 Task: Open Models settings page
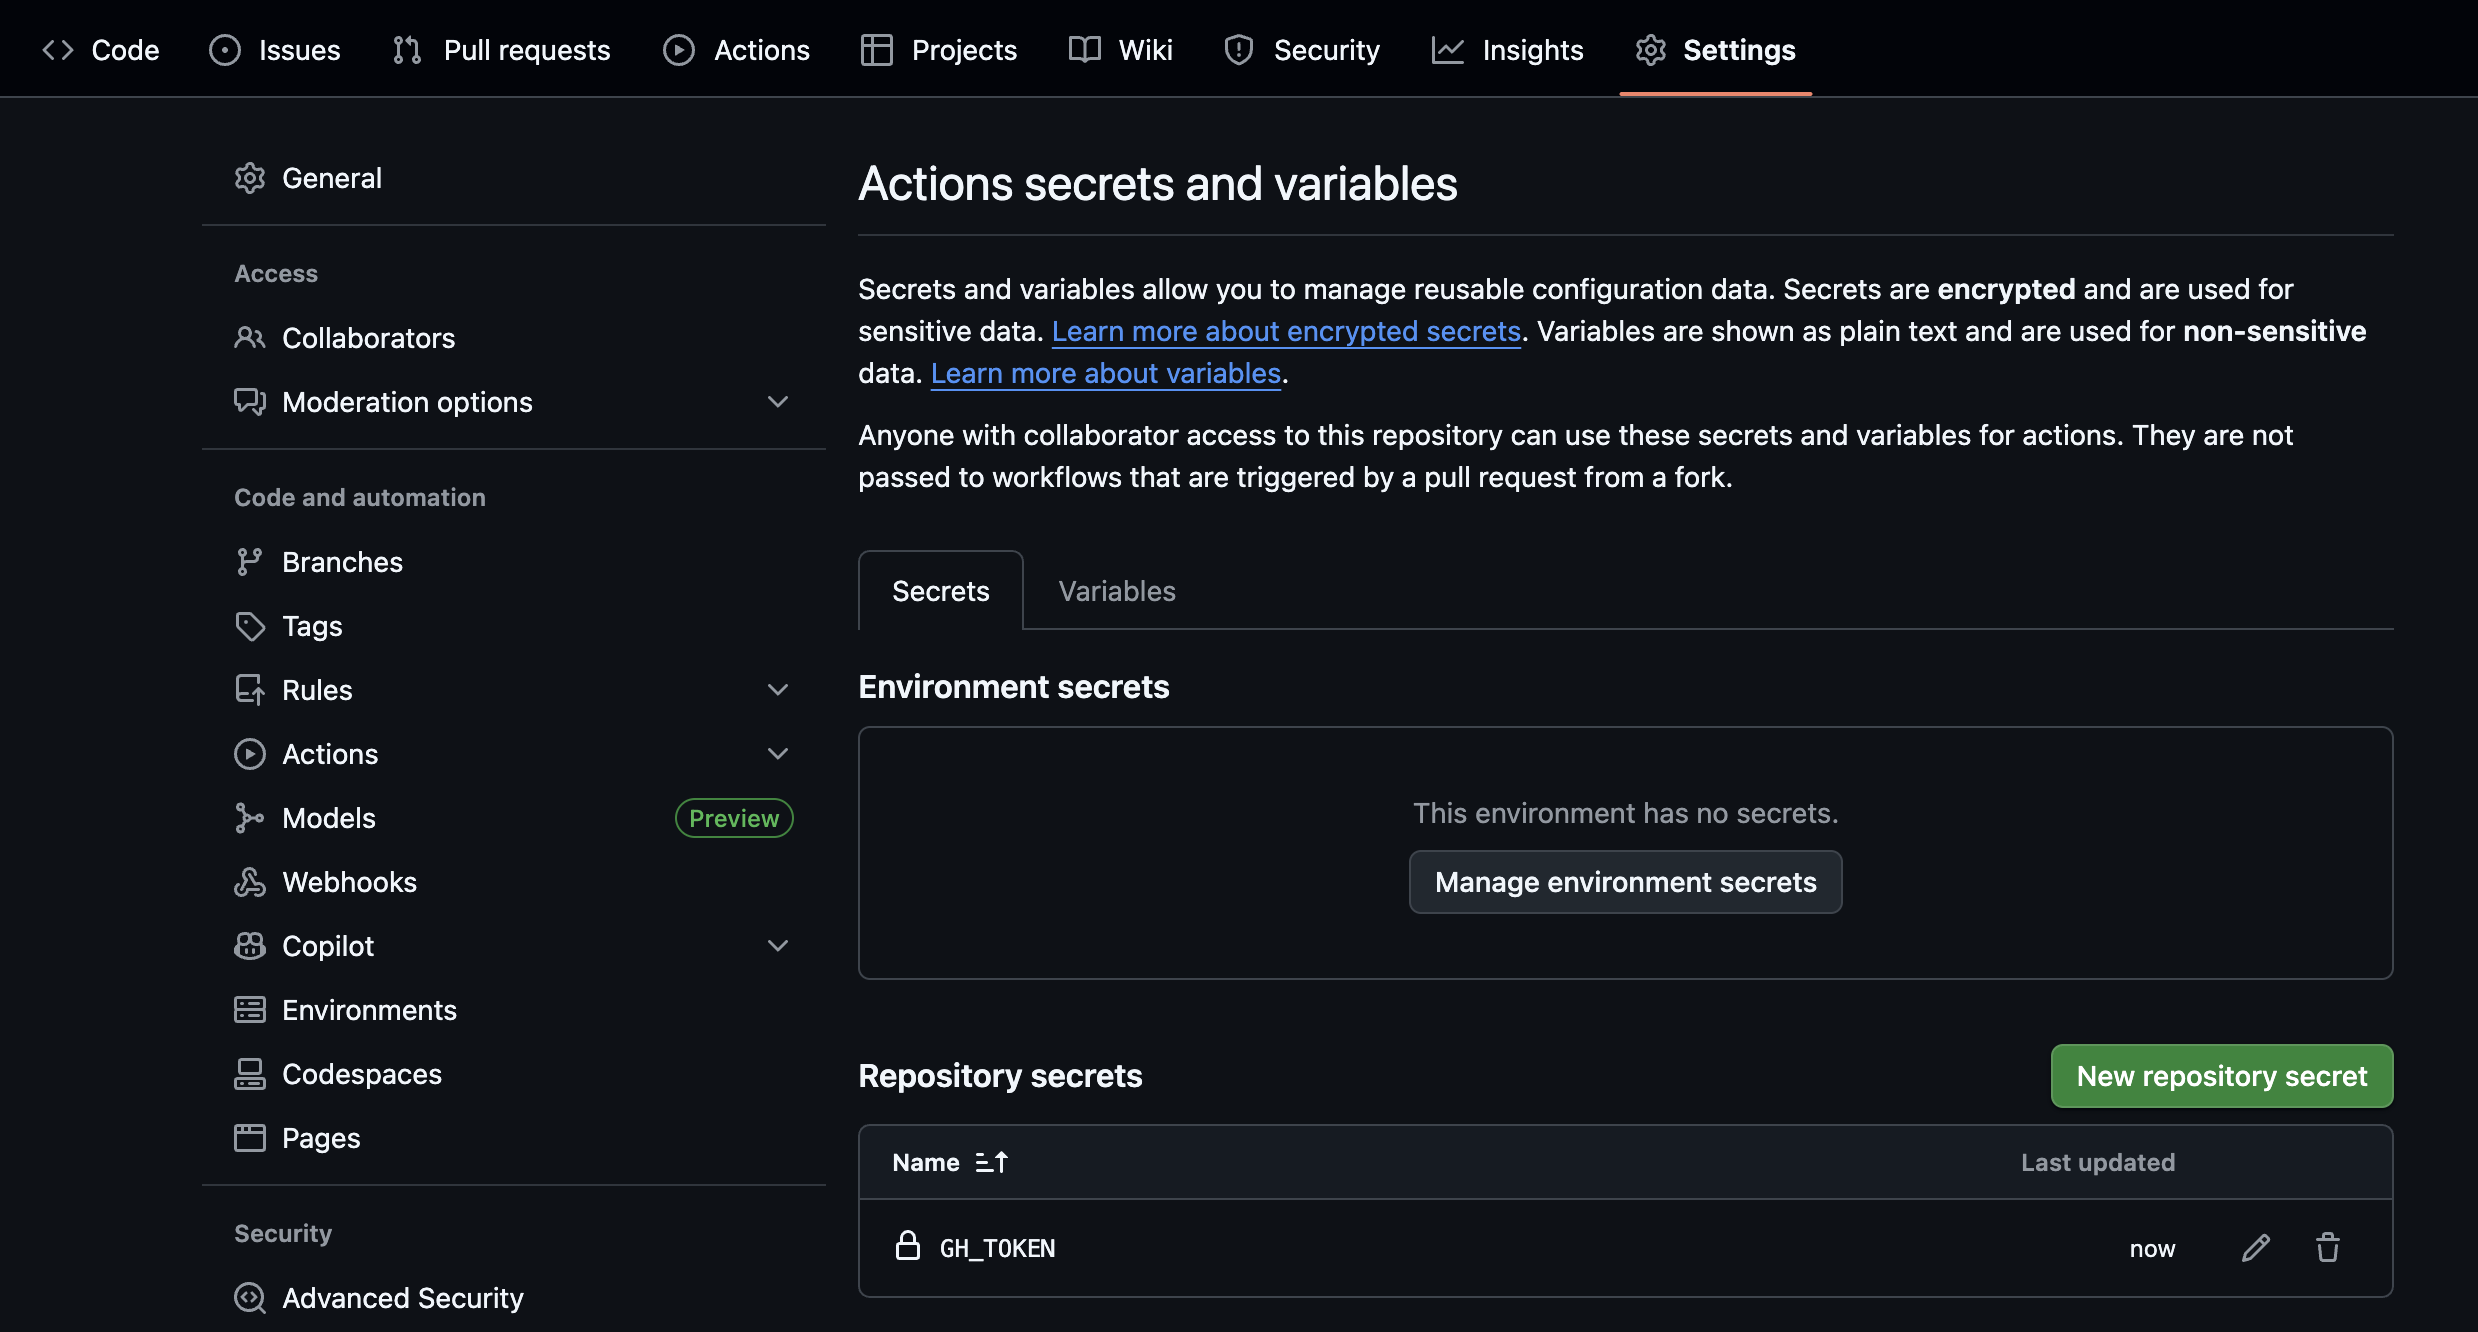(x=329, y=818)
